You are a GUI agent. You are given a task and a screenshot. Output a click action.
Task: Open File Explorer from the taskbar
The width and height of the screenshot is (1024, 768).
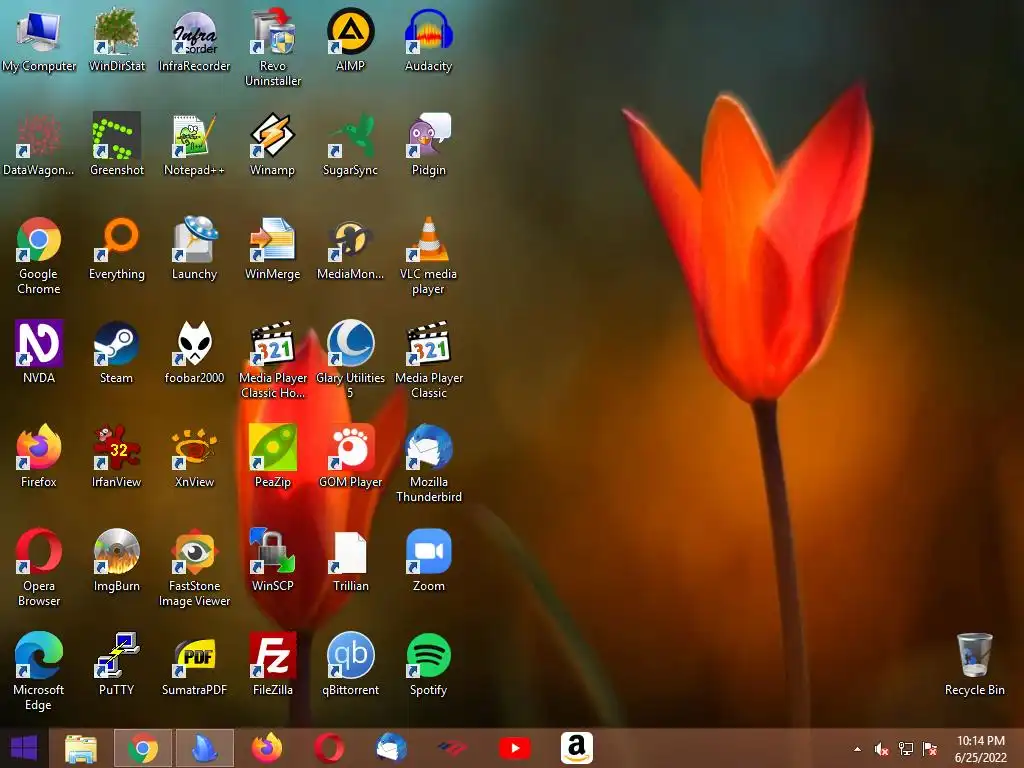(x=81, y=748)
